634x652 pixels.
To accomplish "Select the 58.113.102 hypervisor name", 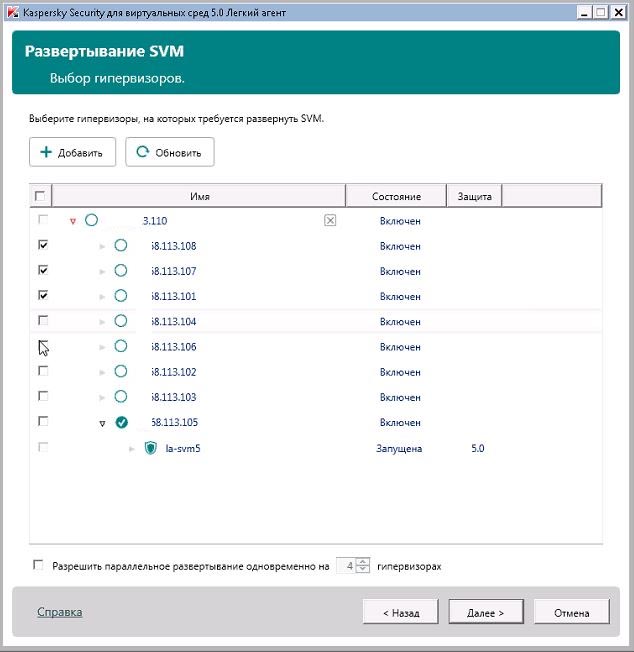I will pyautogui.click(x=173, y=372).
